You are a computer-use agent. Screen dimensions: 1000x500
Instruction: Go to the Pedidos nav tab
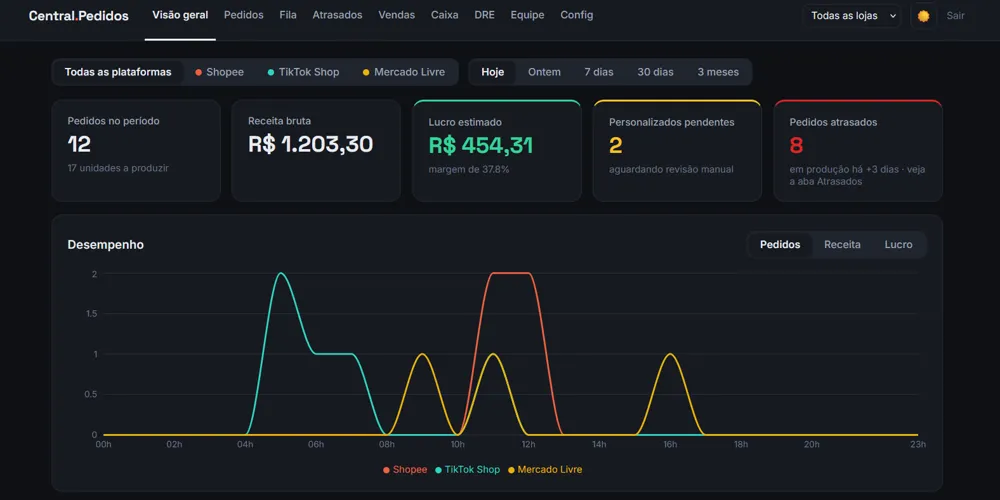[x=244, y=15]
